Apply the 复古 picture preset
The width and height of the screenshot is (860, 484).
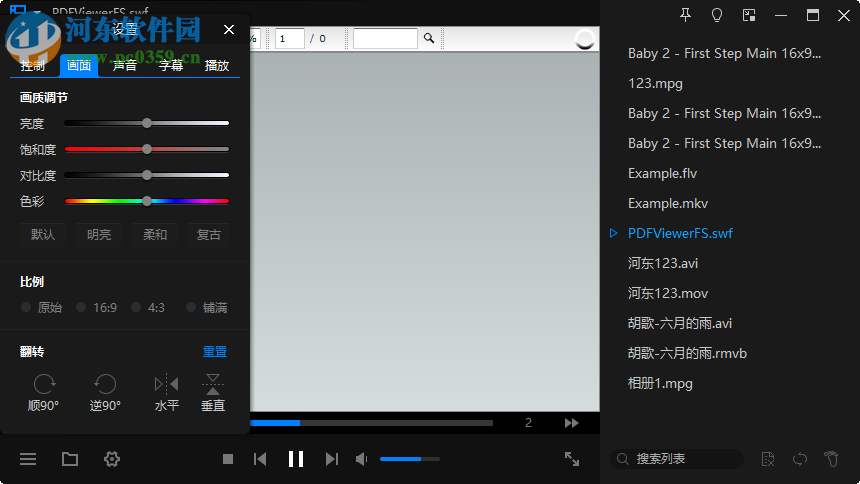(x=208, y=235)
